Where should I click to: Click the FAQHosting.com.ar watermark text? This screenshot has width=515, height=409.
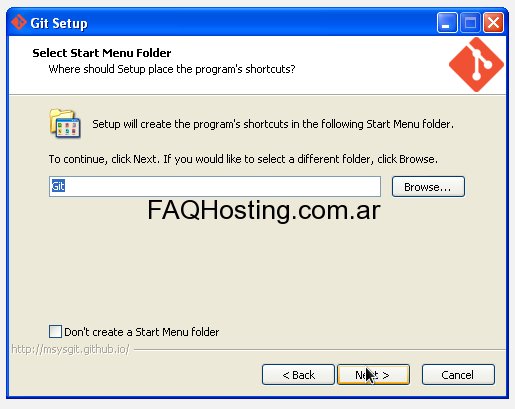(x=264, y=210)
